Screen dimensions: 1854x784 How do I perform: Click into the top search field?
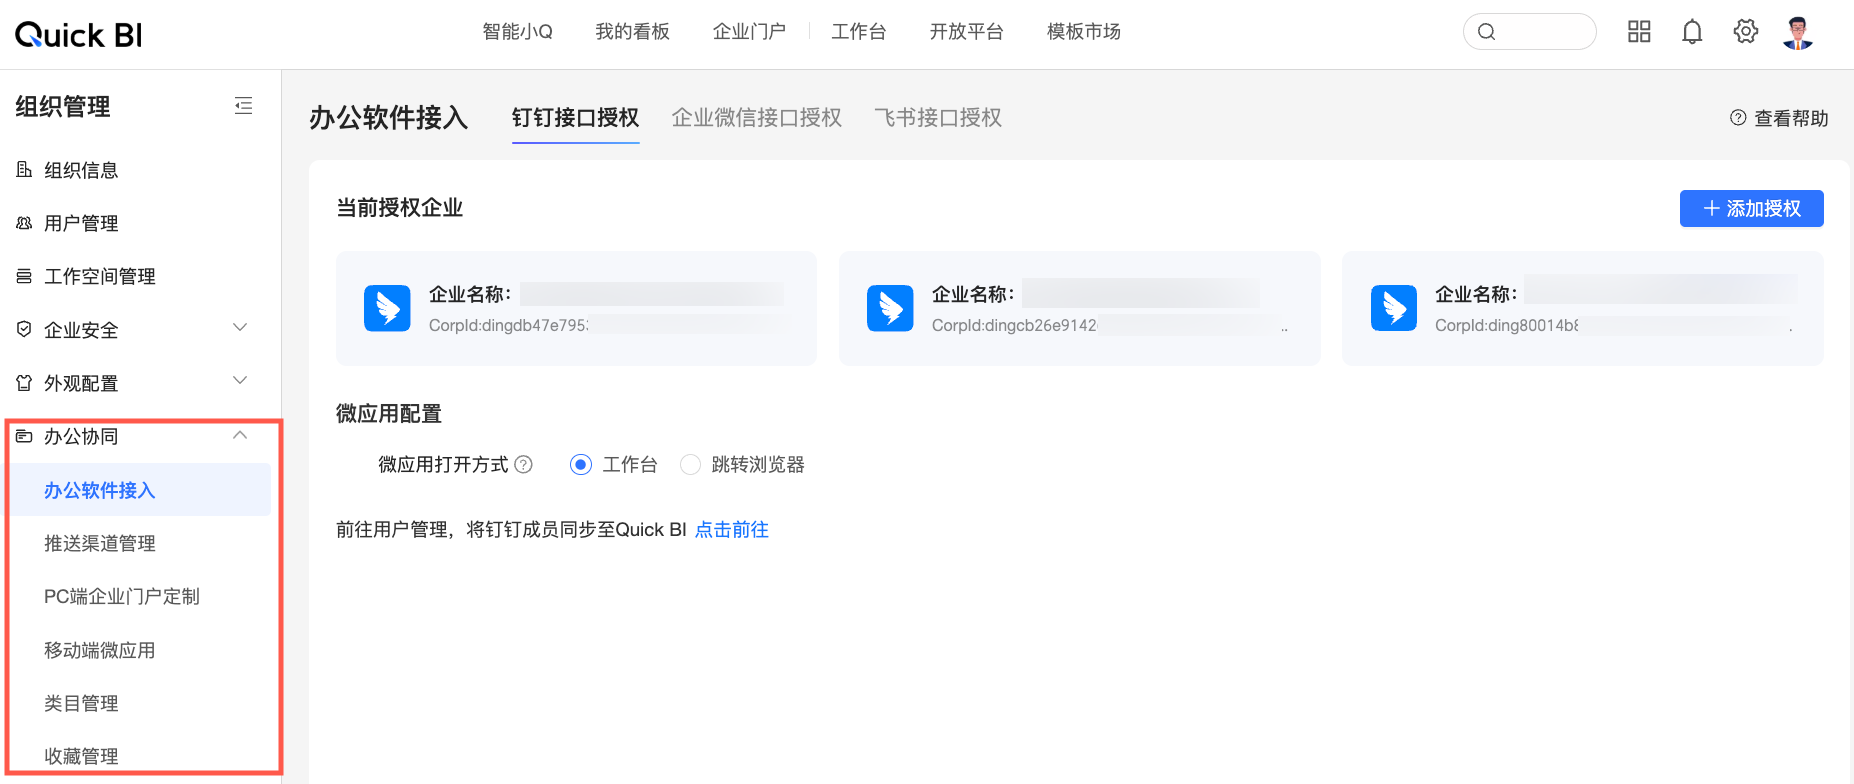(1530, 32)
